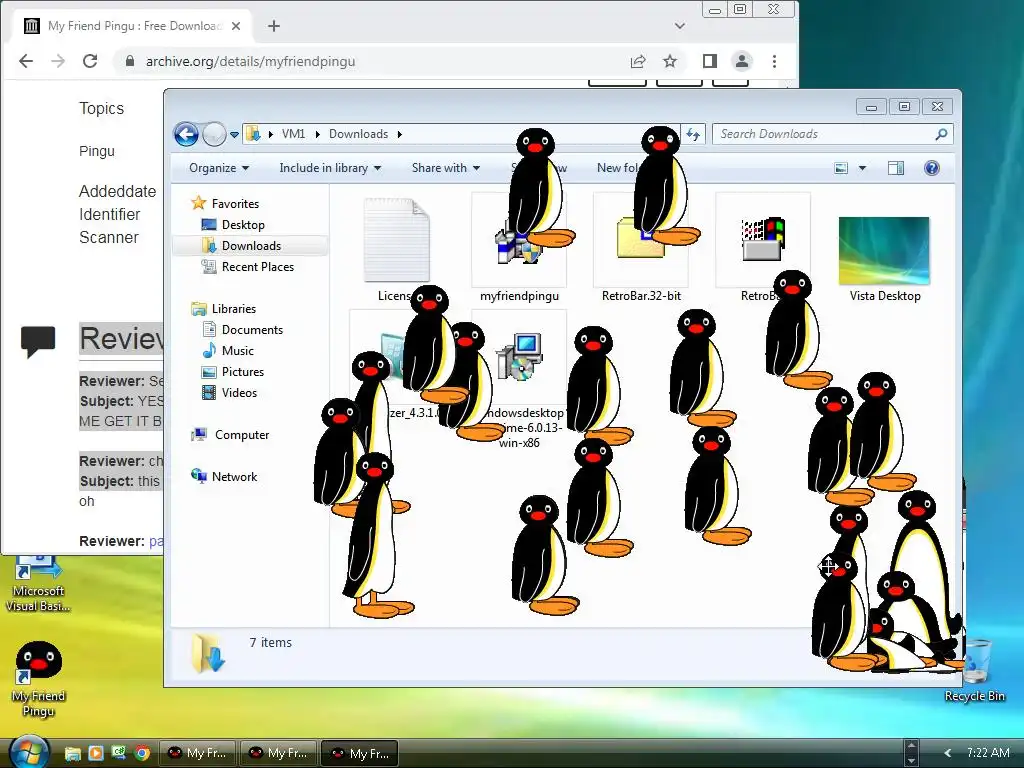Open Explorer help

tap(932, 168)
